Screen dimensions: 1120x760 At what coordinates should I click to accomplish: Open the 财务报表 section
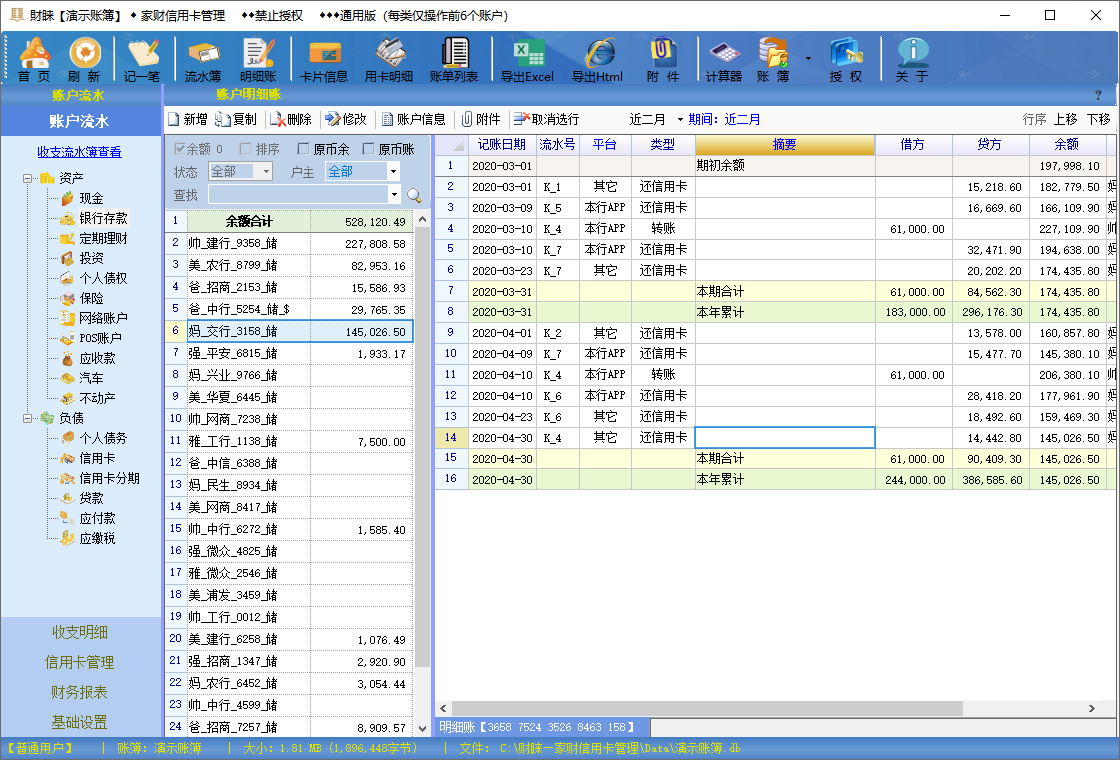point(78,692)
